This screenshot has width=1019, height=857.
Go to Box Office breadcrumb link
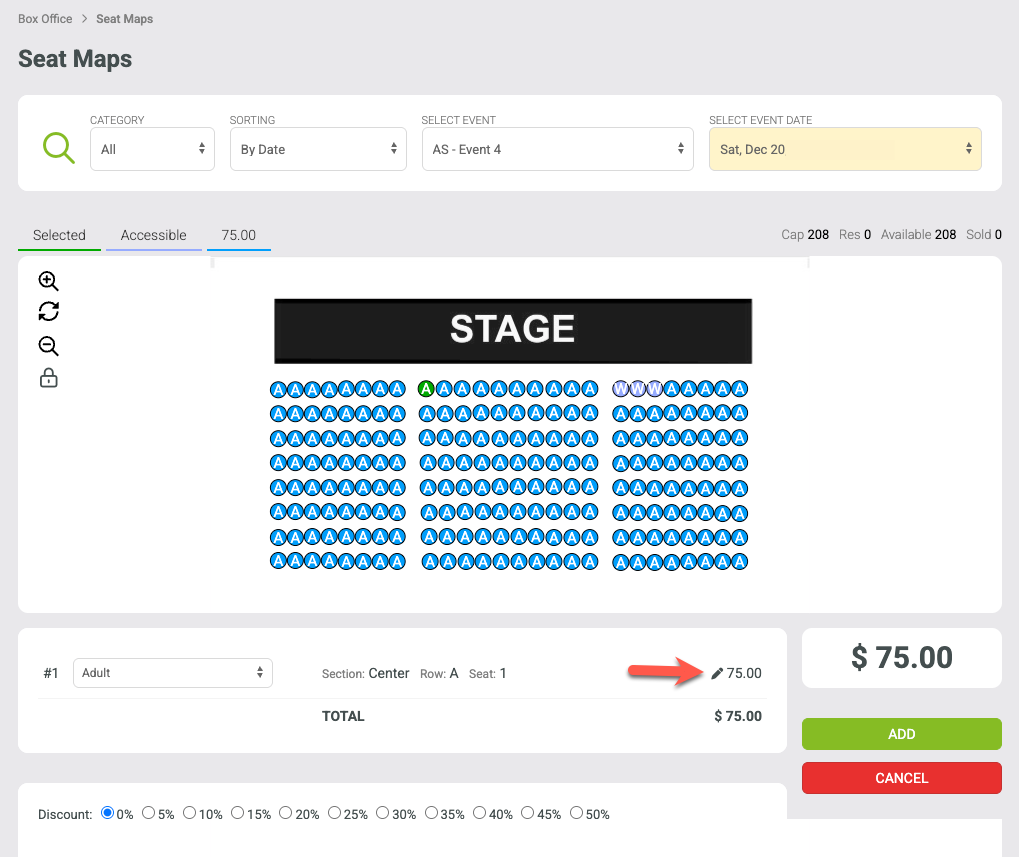click(x=45, y=19)
